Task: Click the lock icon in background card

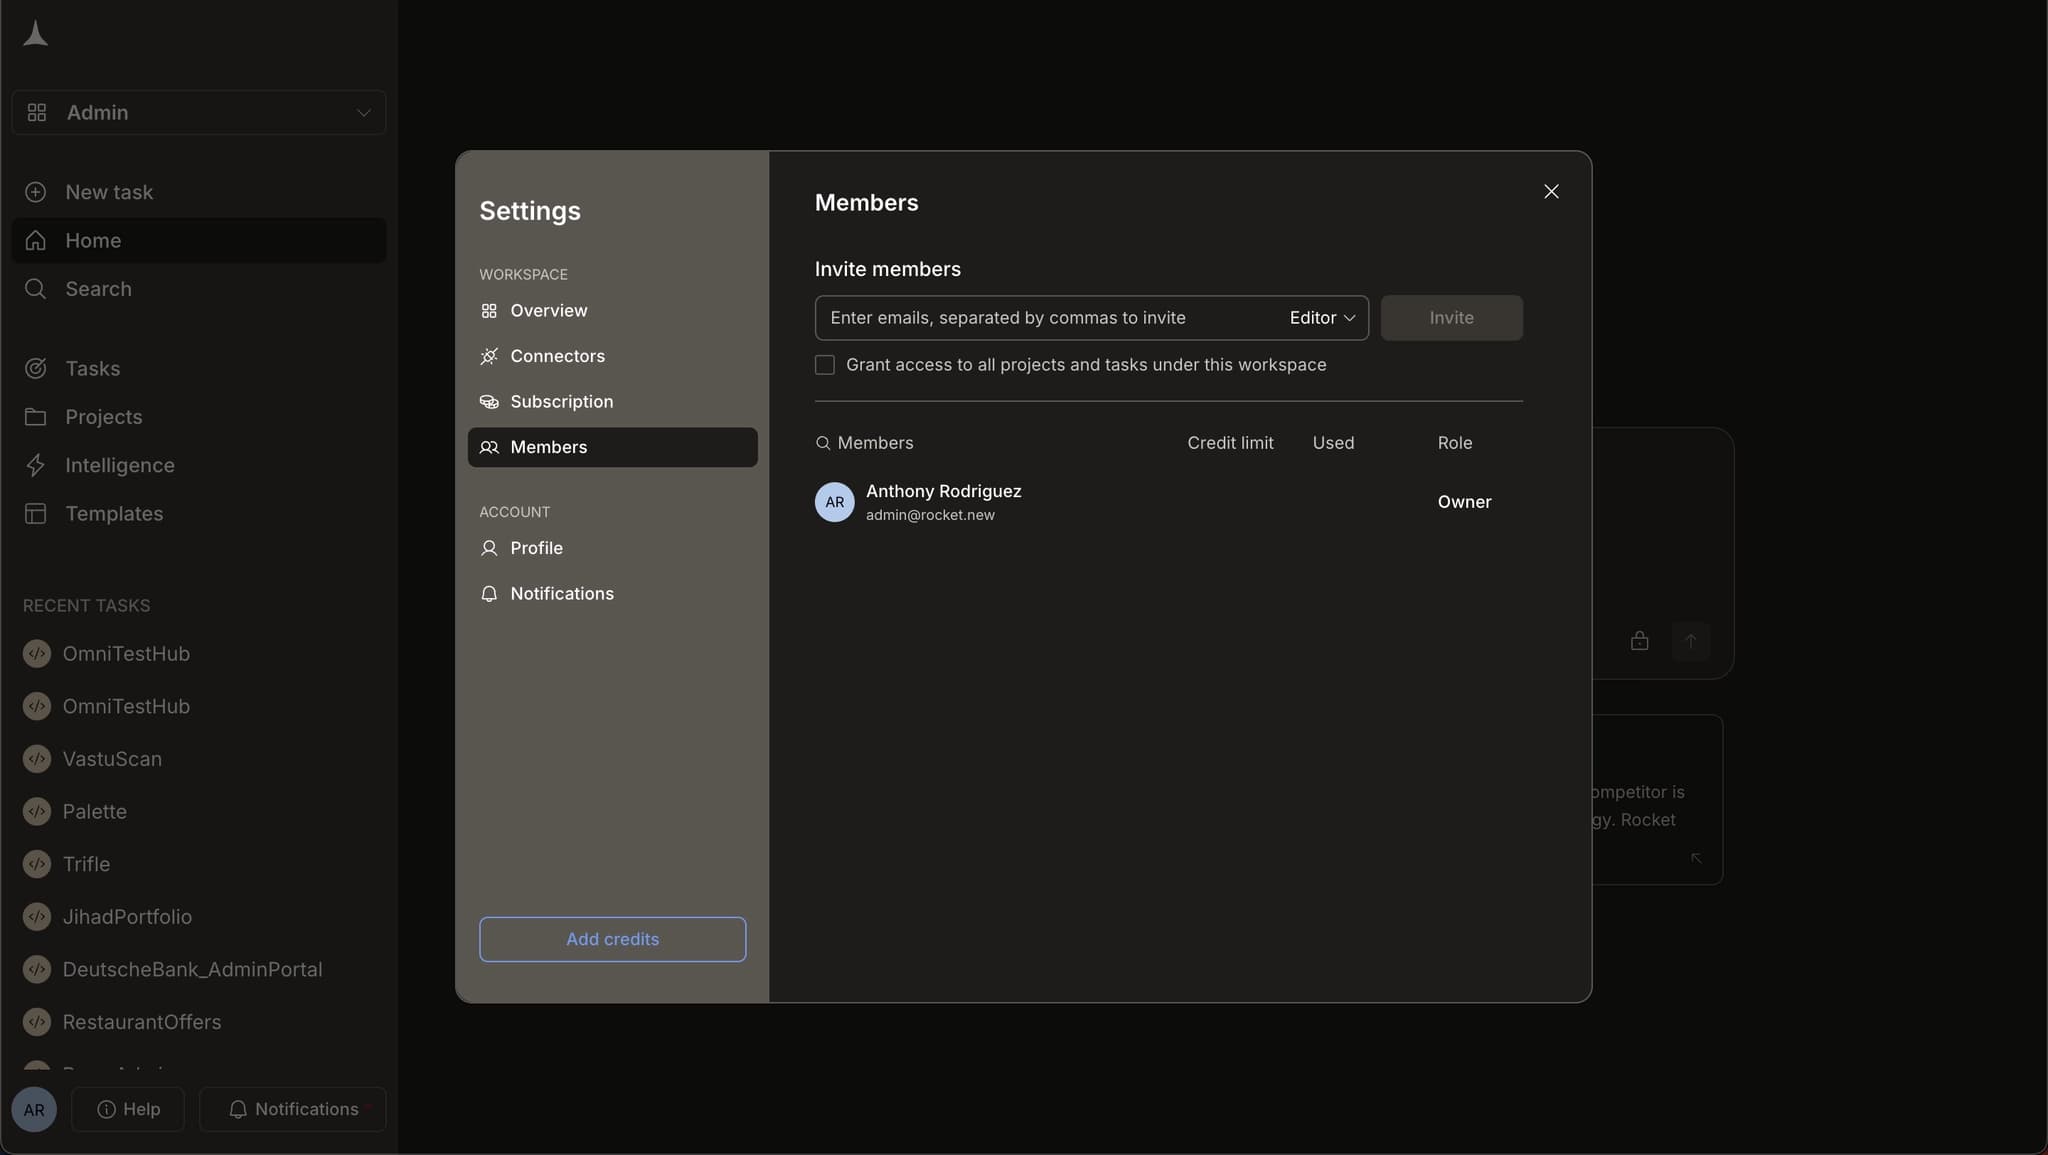Action: 1639,641
